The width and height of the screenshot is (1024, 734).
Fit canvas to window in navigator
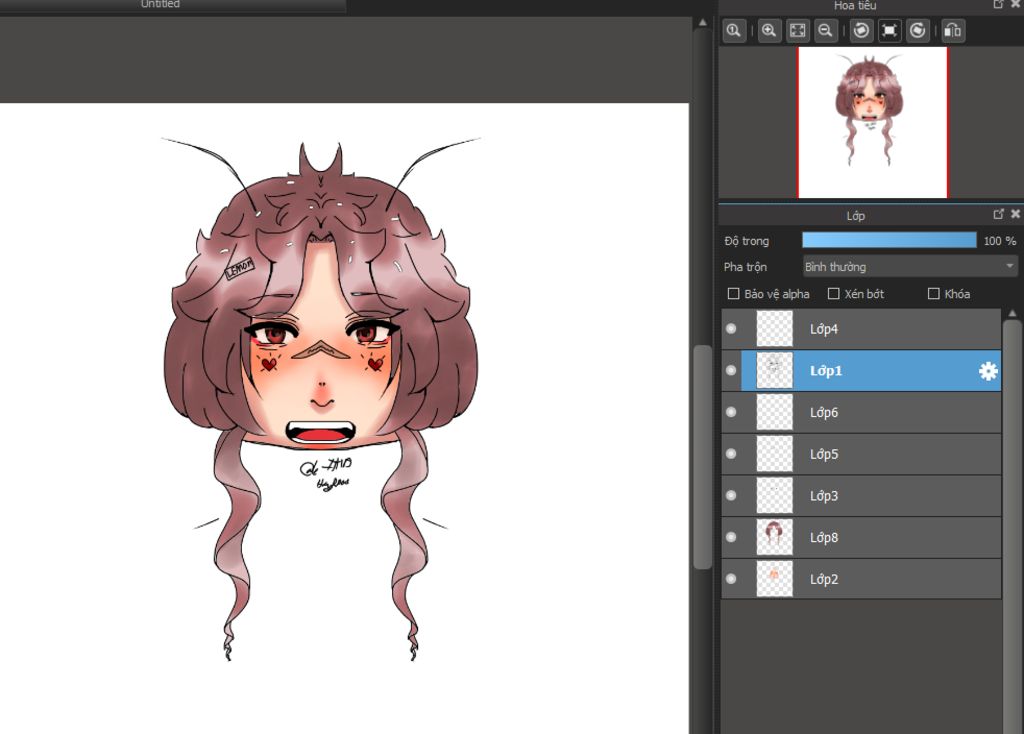coord(797,31)
